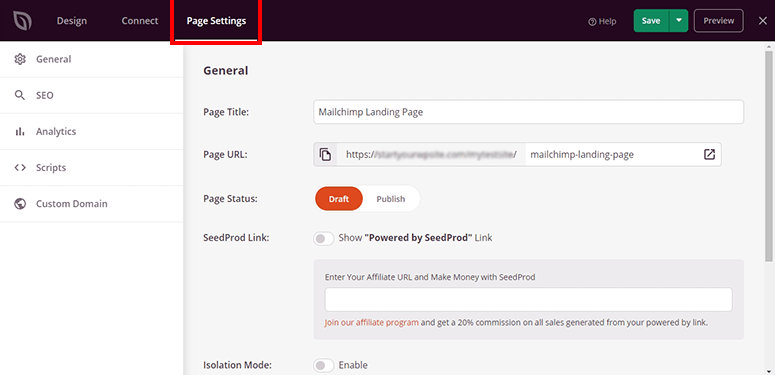Click the Page Title input field
775x375 pixels.
tap(528, 112)
